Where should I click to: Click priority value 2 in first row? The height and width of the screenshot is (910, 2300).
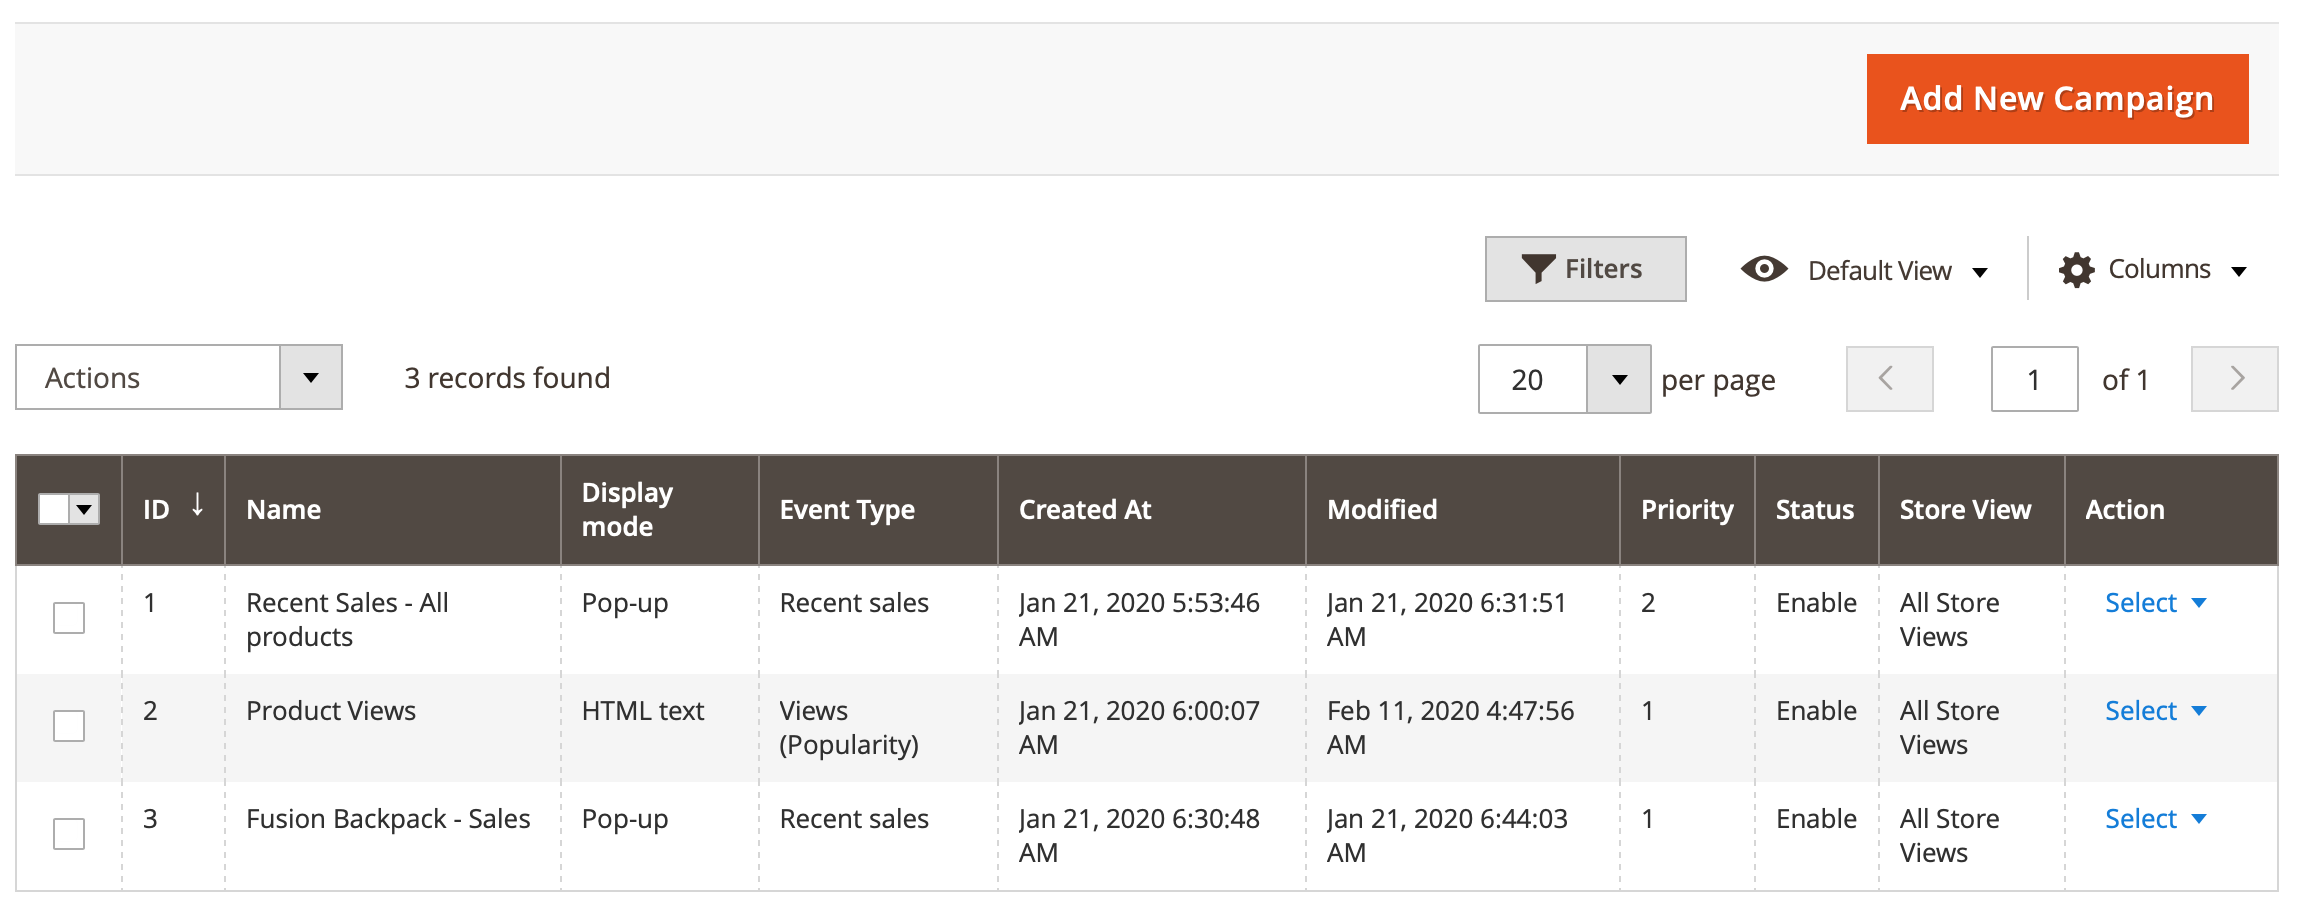pos(1648,603)
